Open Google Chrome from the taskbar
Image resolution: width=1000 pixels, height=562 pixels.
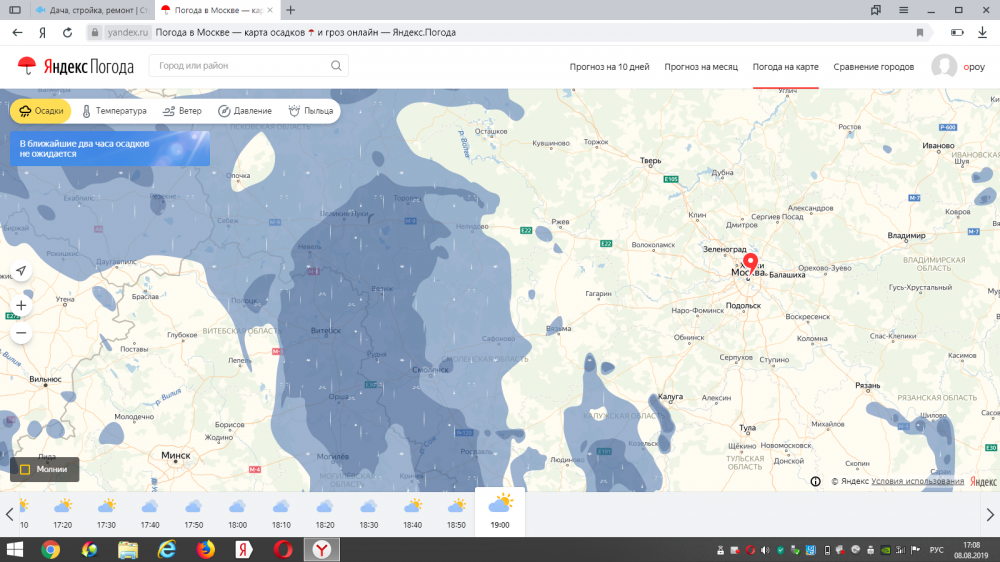pos(50,549)
